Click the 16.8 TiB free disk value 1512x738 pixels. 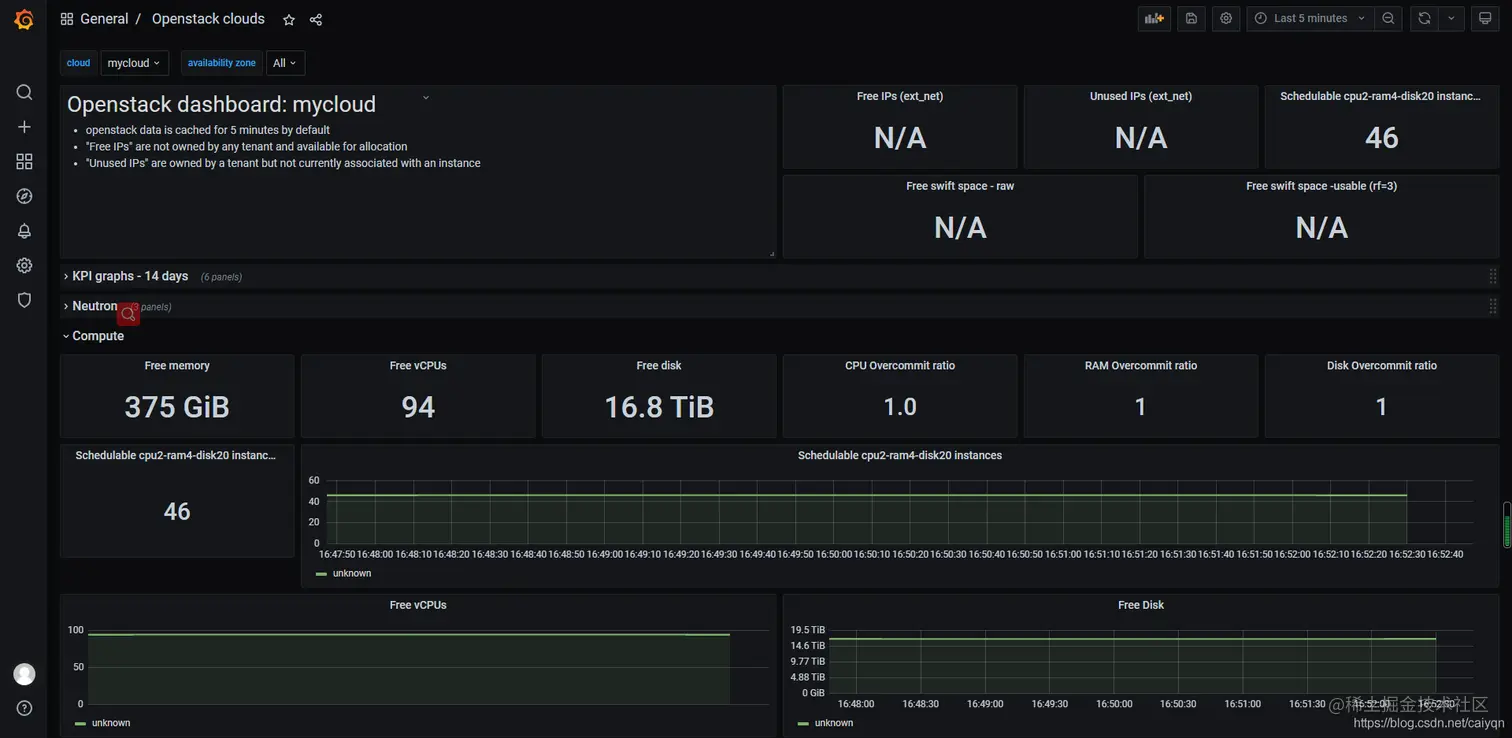(x=659, y=407)
